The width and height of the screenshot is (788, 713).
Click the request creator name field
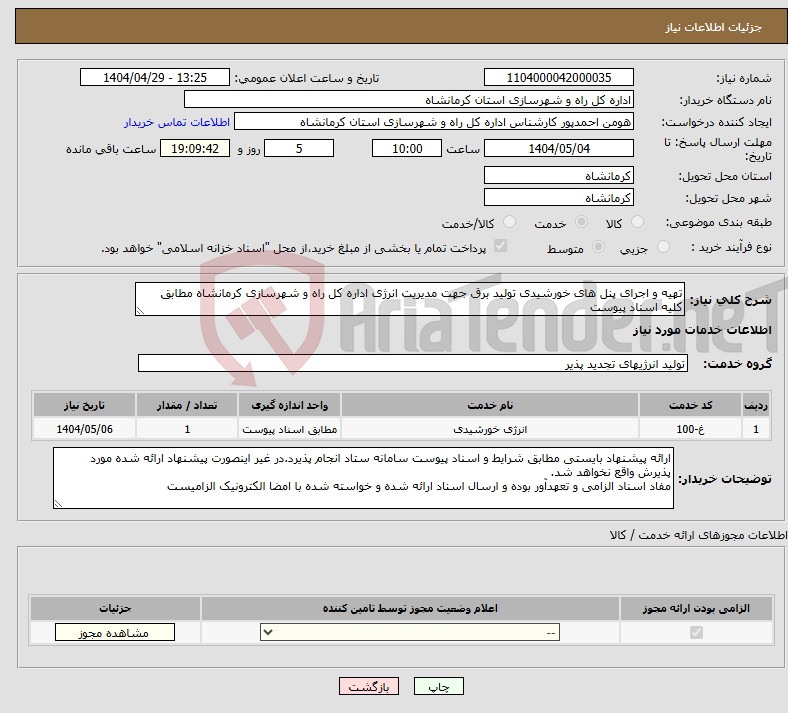click(434, 122)
